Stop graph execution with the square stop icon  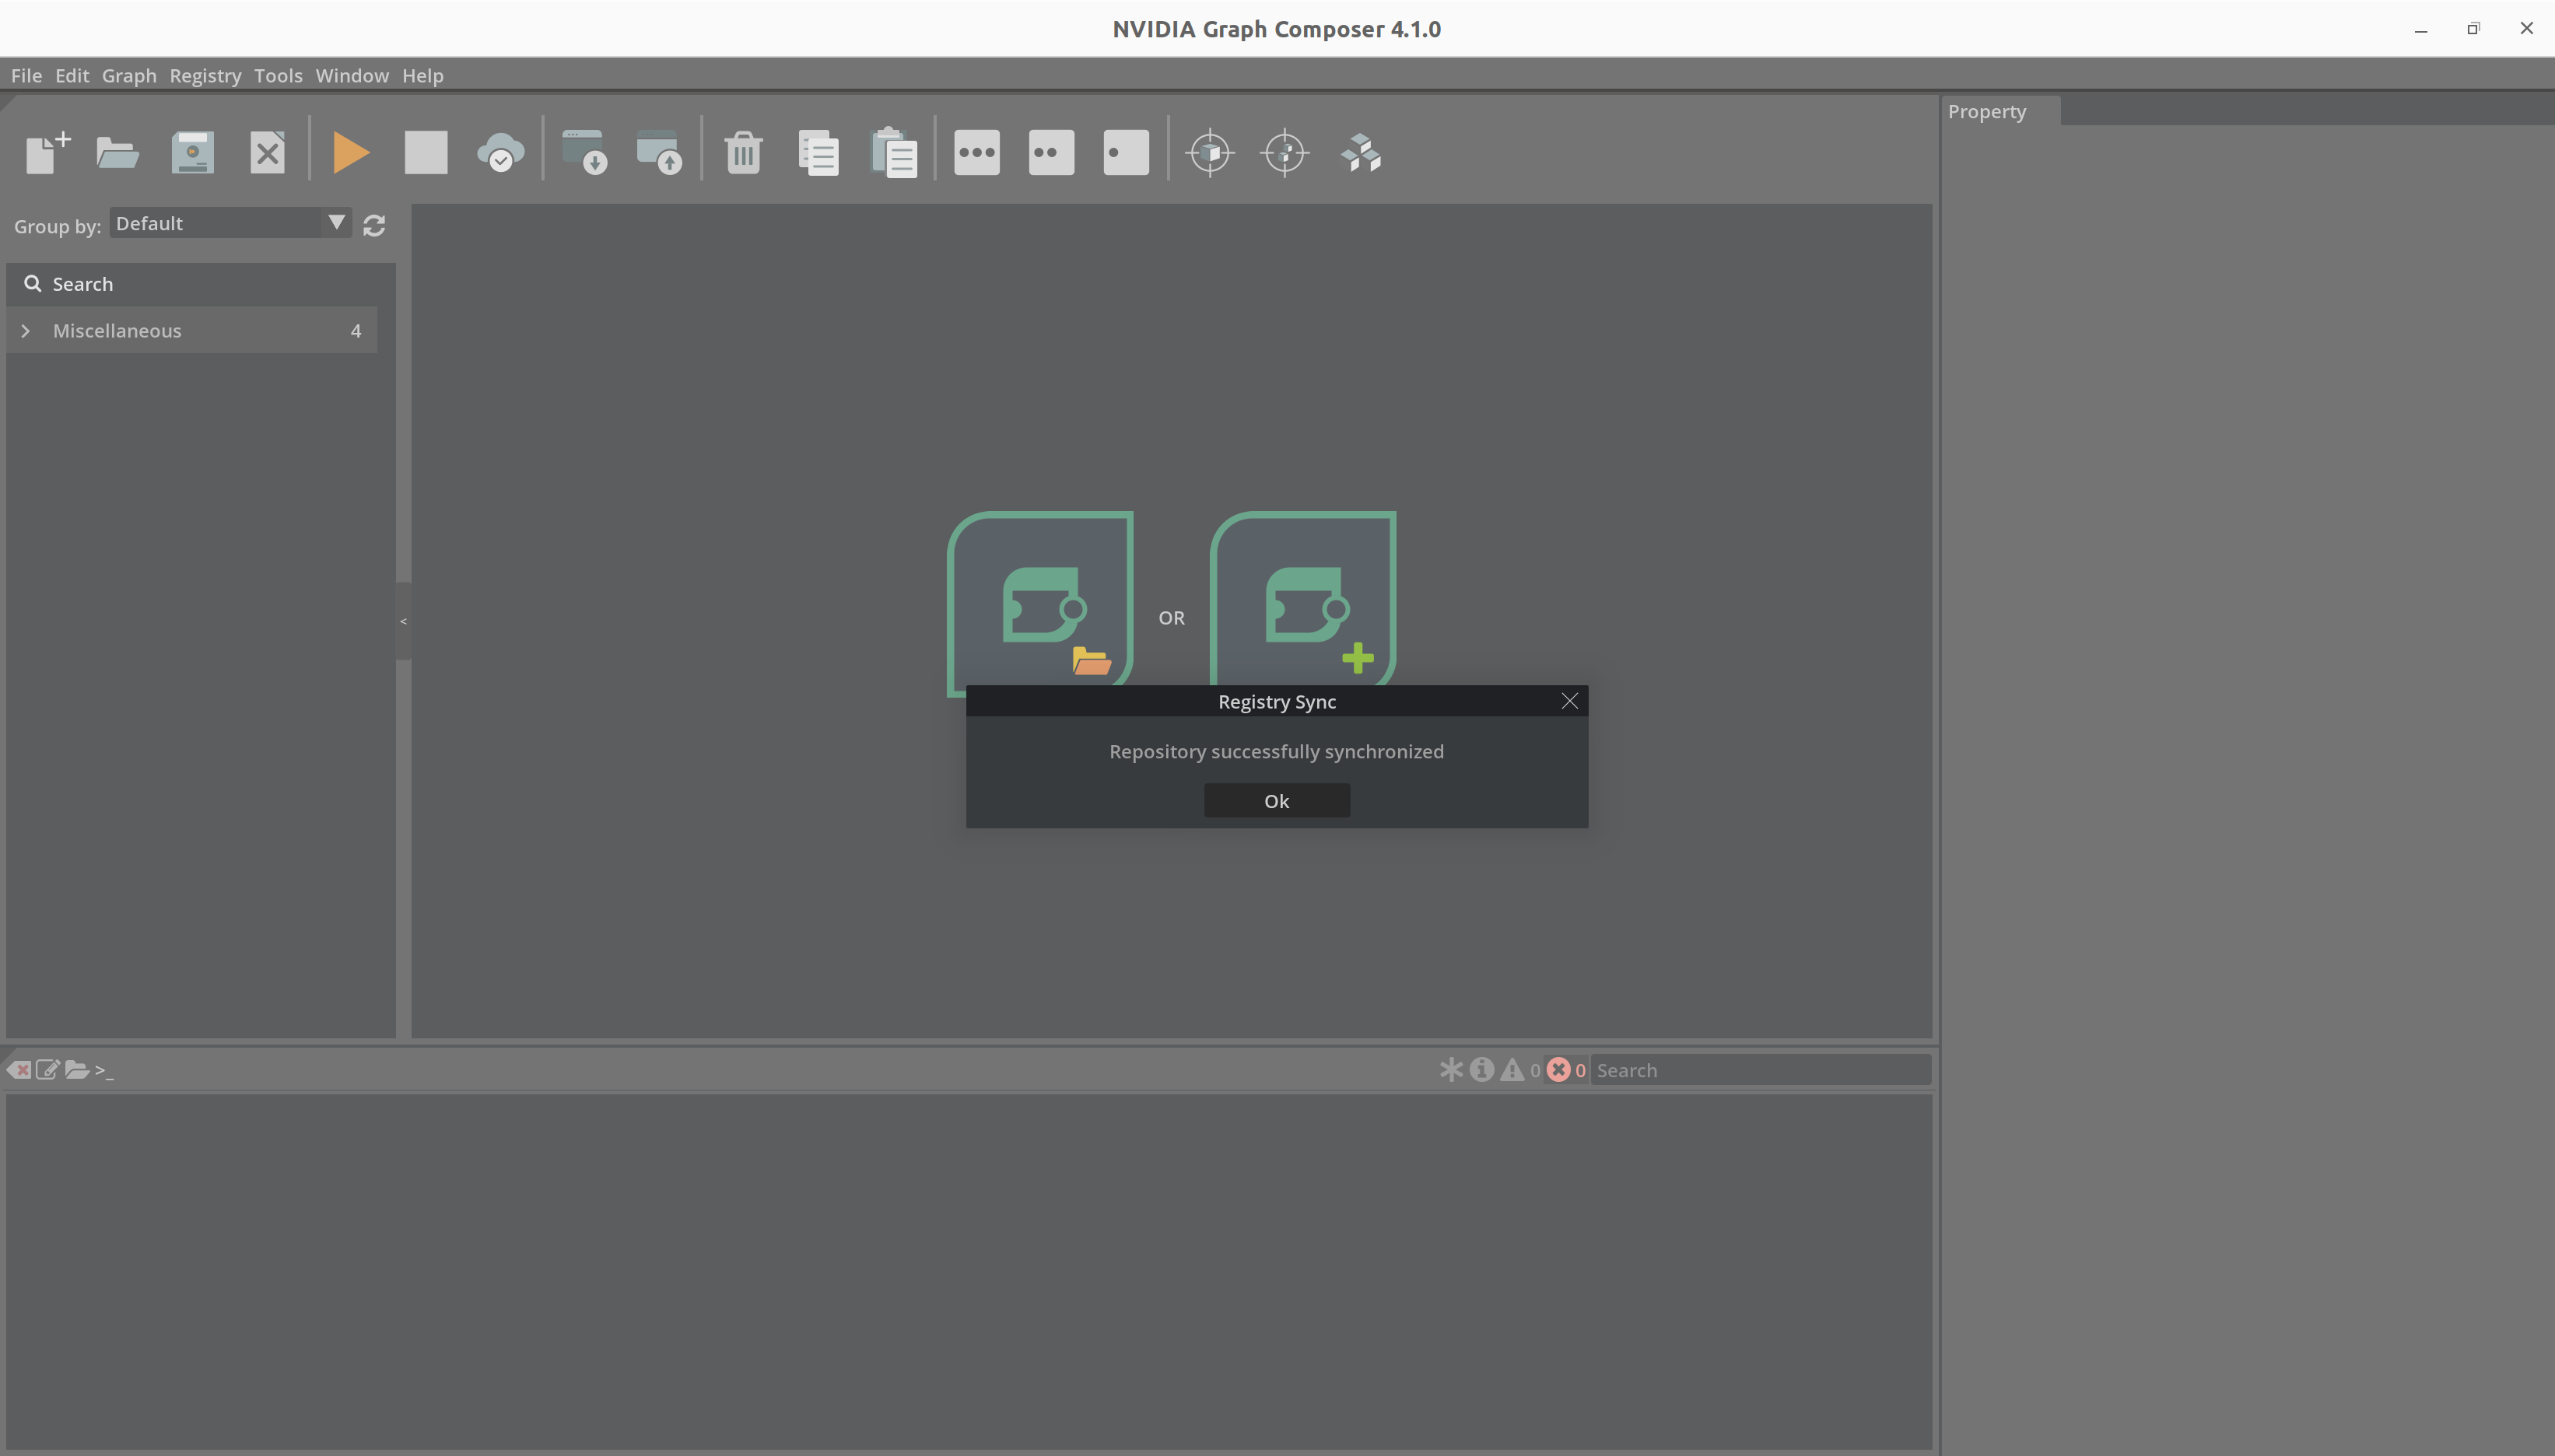(426, 152)
